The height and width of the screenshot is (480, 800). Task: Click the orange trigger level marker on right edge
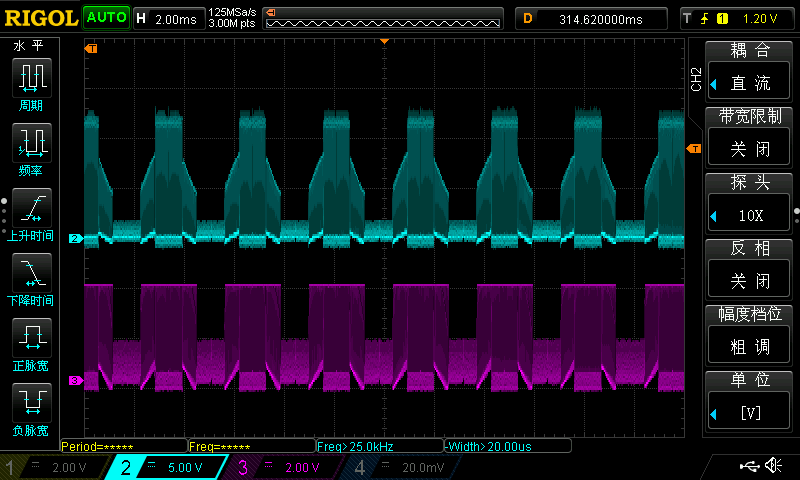[694, 148]
